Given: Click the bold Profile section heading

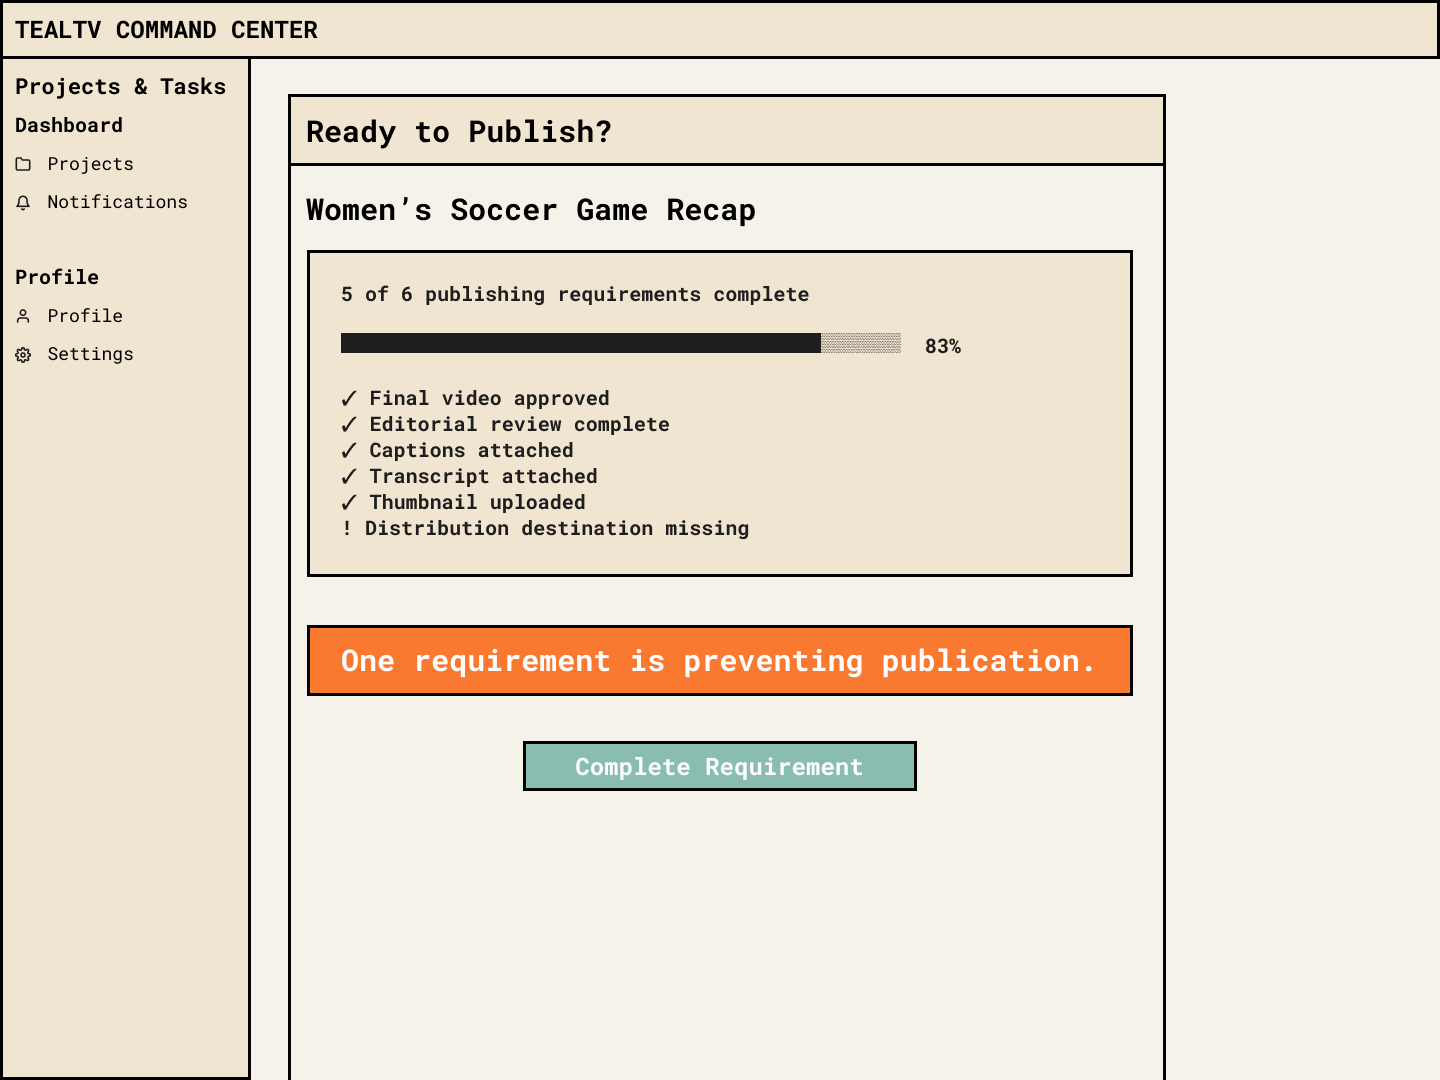Looking at the screenshot, I should point(57,277).
